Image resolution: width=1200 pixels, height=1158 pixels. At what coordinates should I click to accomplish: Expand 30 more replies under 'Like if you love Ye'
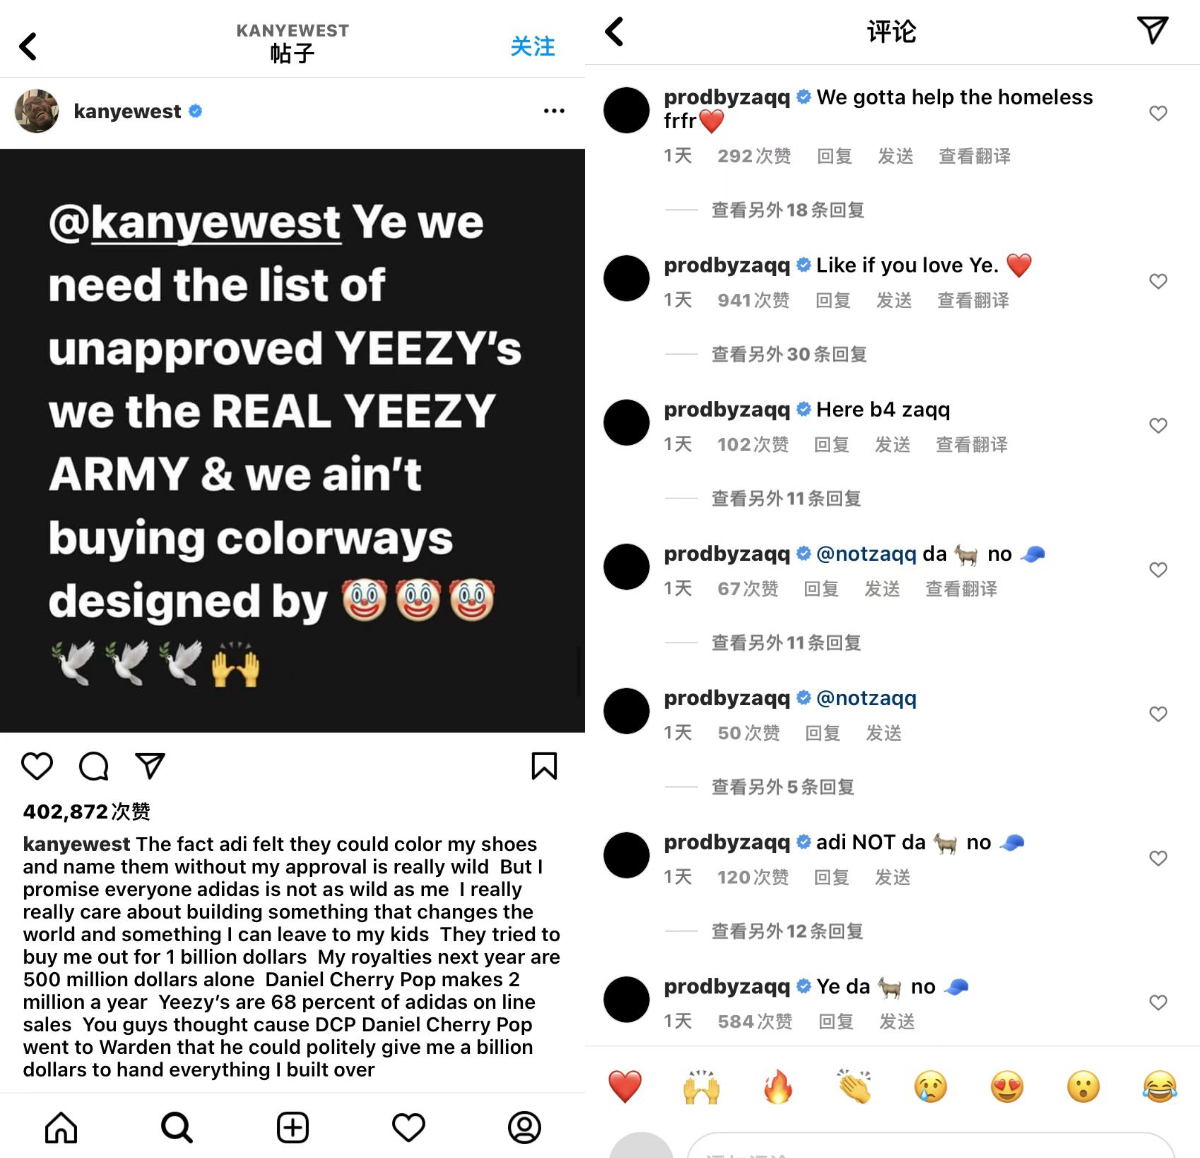[789, 354]
